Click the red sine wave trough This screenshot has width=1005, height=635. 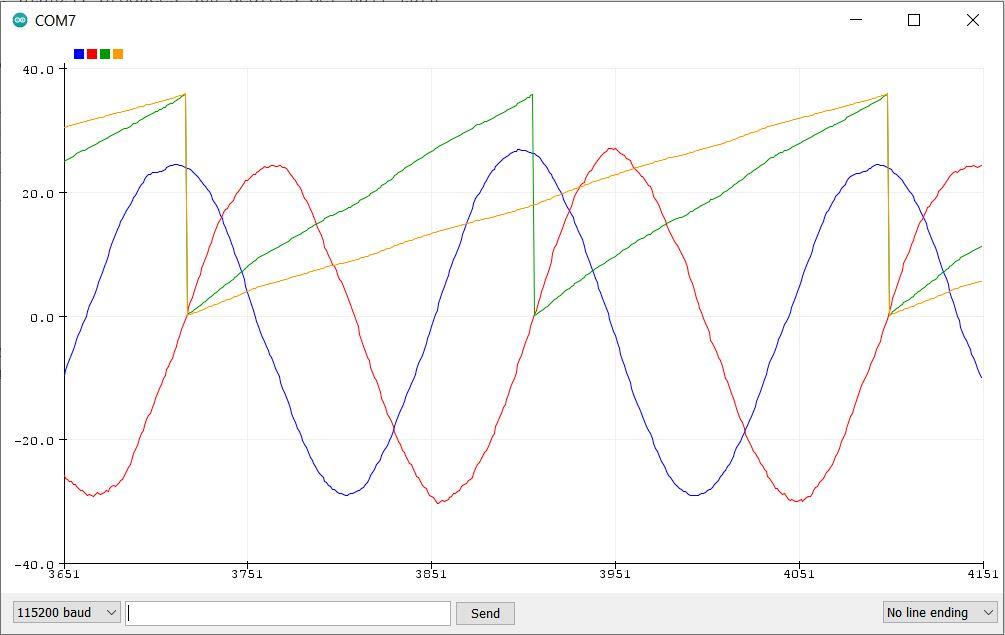click(x=437, y=503)
